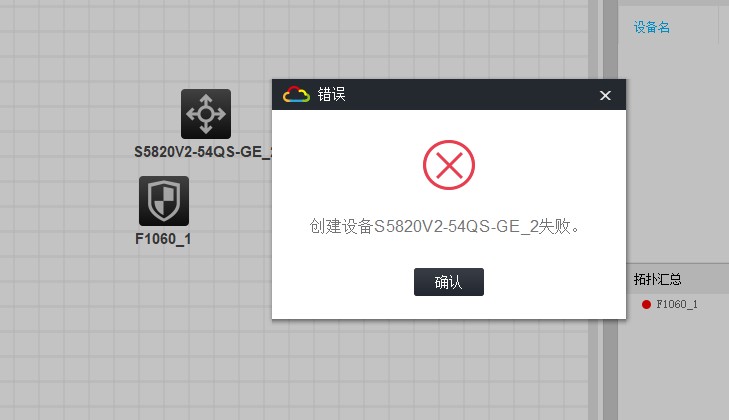Click the 设备名 column header

(x=652, y=27)
